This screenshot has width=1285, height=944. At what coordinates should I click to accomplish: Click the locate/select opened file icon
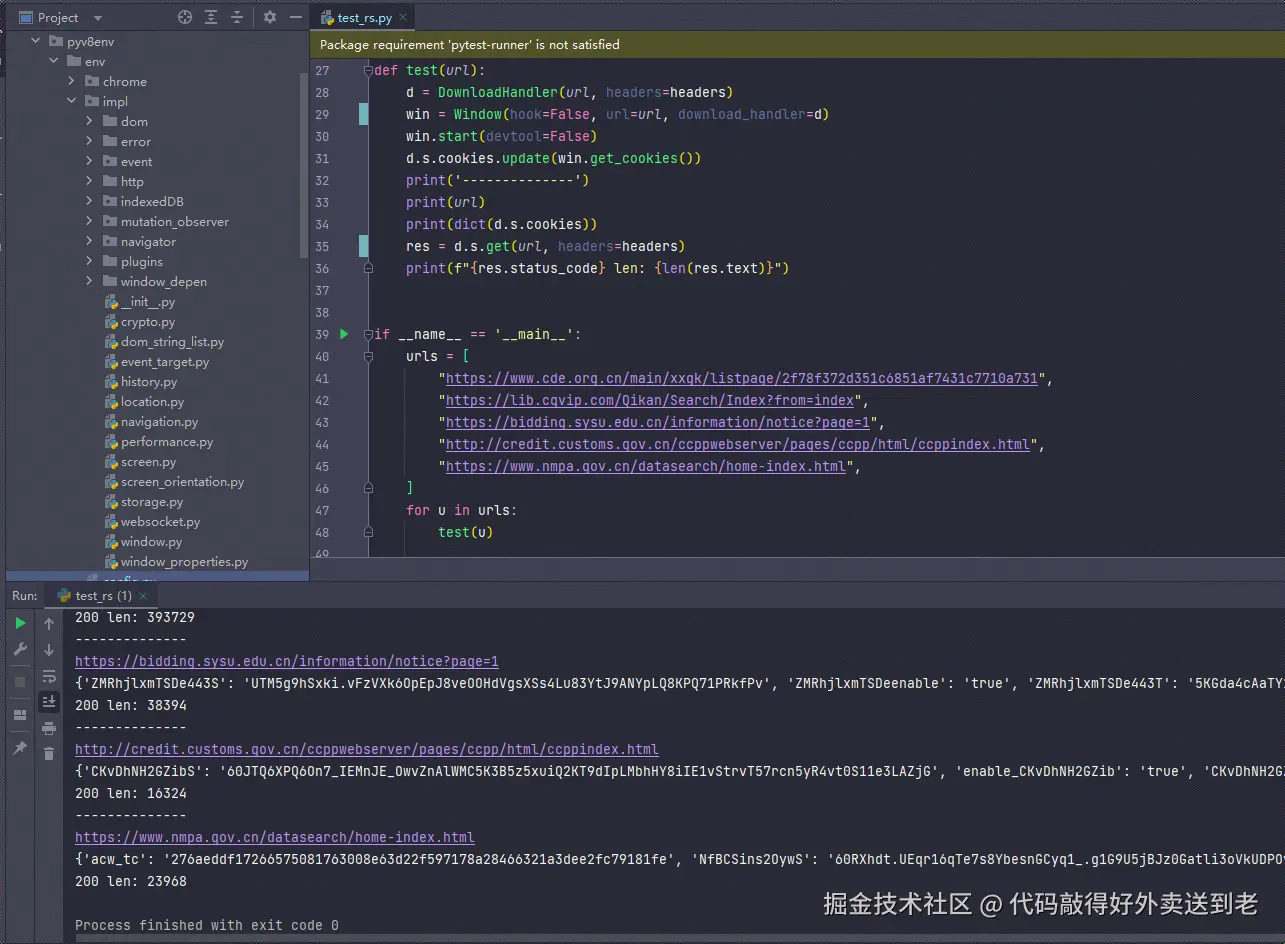click(185, 17)
